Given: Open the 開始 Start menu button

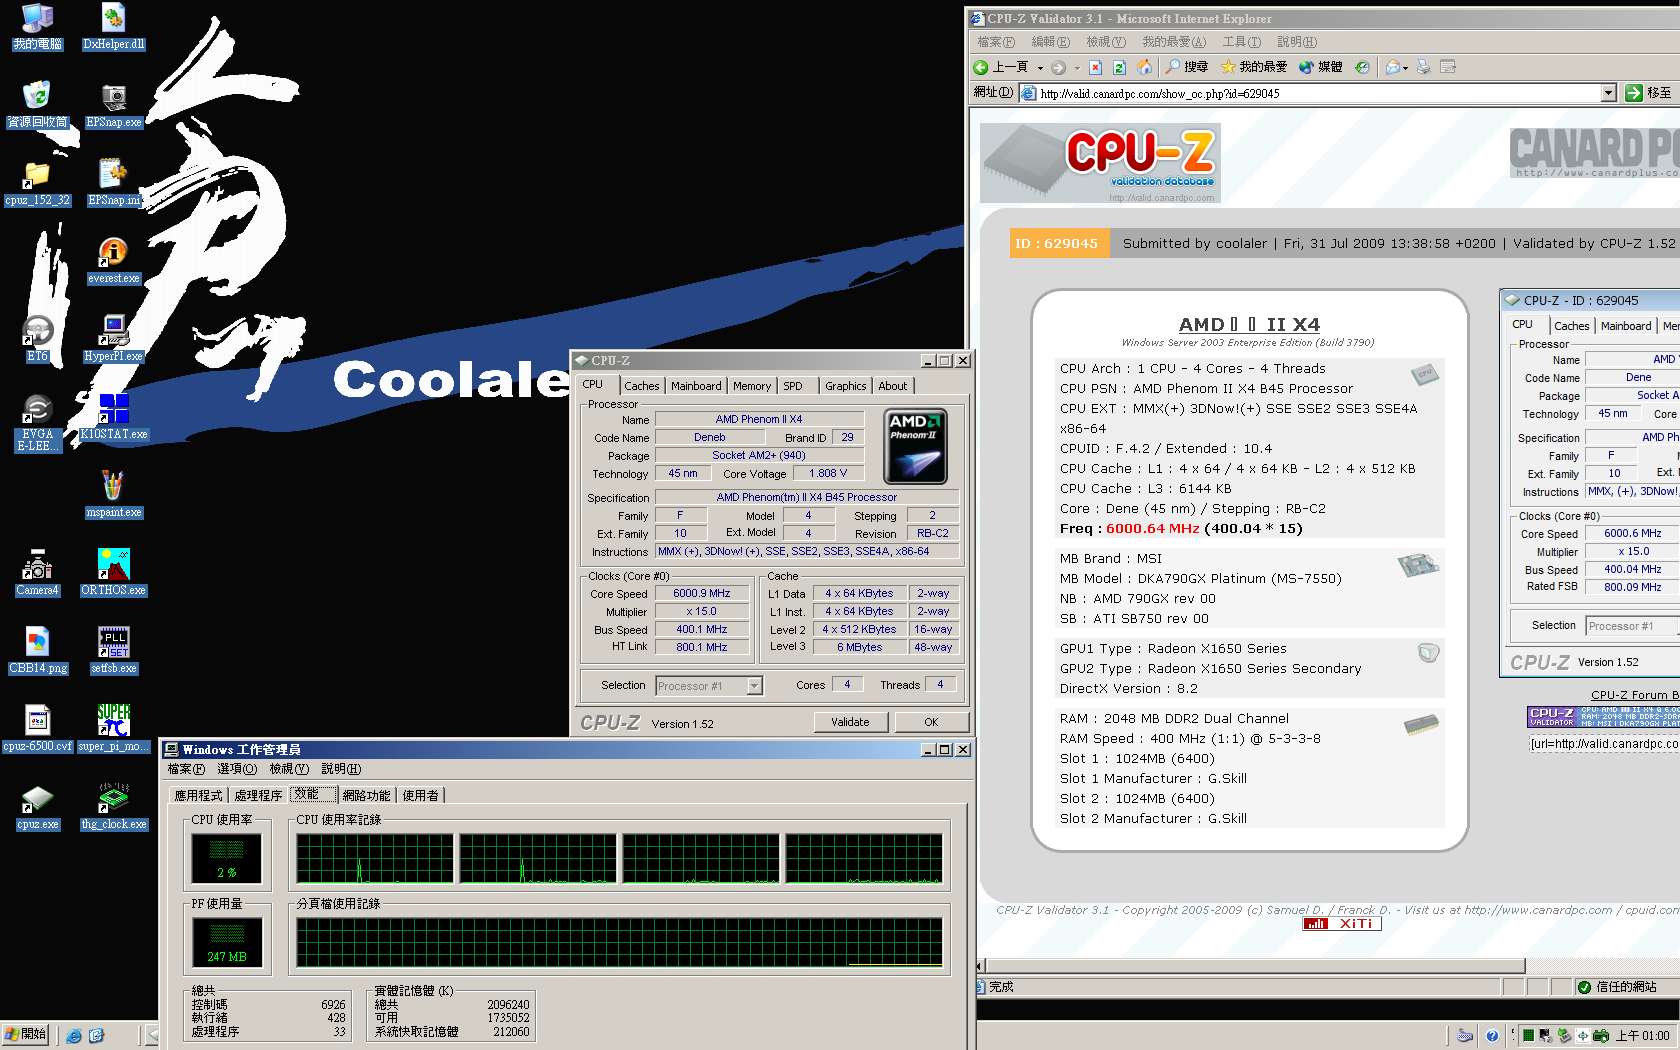Looking at the screenshot, I should [25, 1035].
